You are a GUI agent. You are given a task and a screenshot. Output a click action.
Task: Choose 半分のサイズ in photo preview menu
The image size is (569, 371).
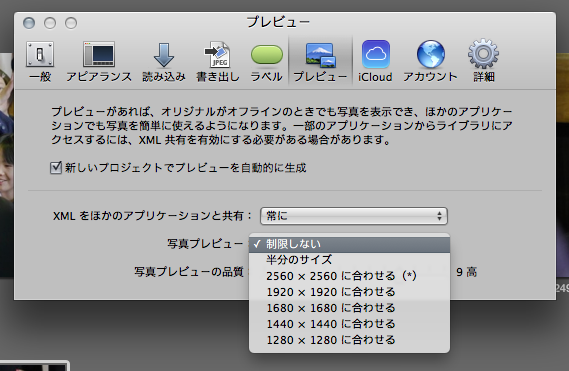coord(349,260)
